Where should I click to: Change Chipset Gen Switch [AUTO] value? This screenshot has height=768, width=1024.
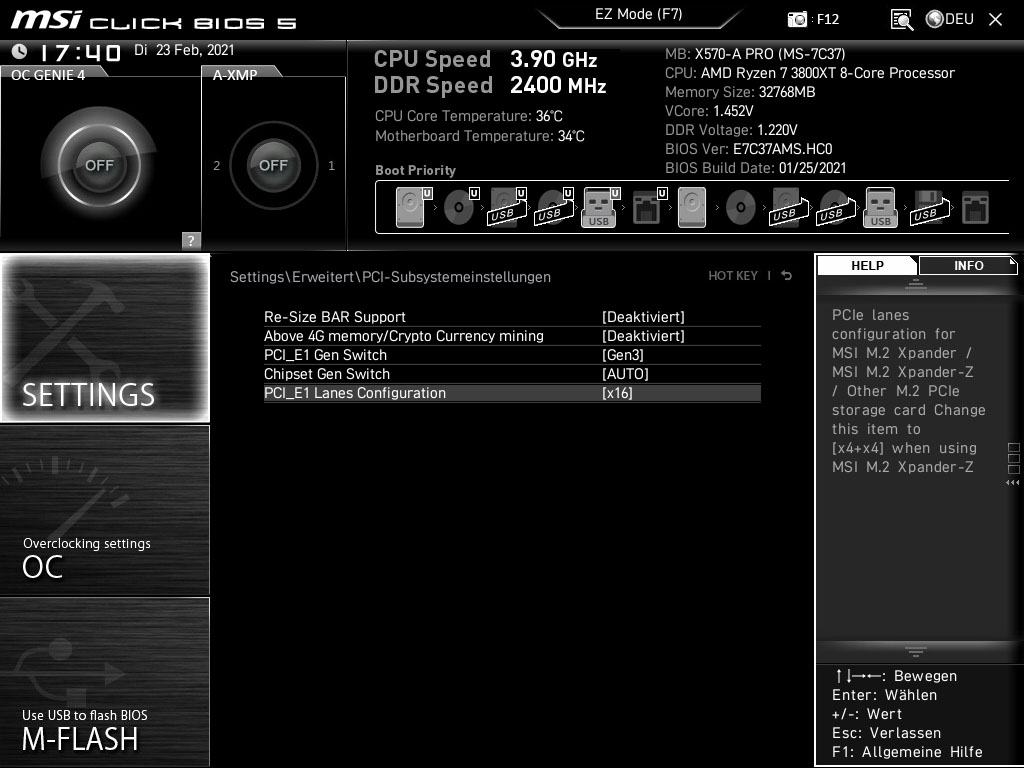(x=625, y=374)
